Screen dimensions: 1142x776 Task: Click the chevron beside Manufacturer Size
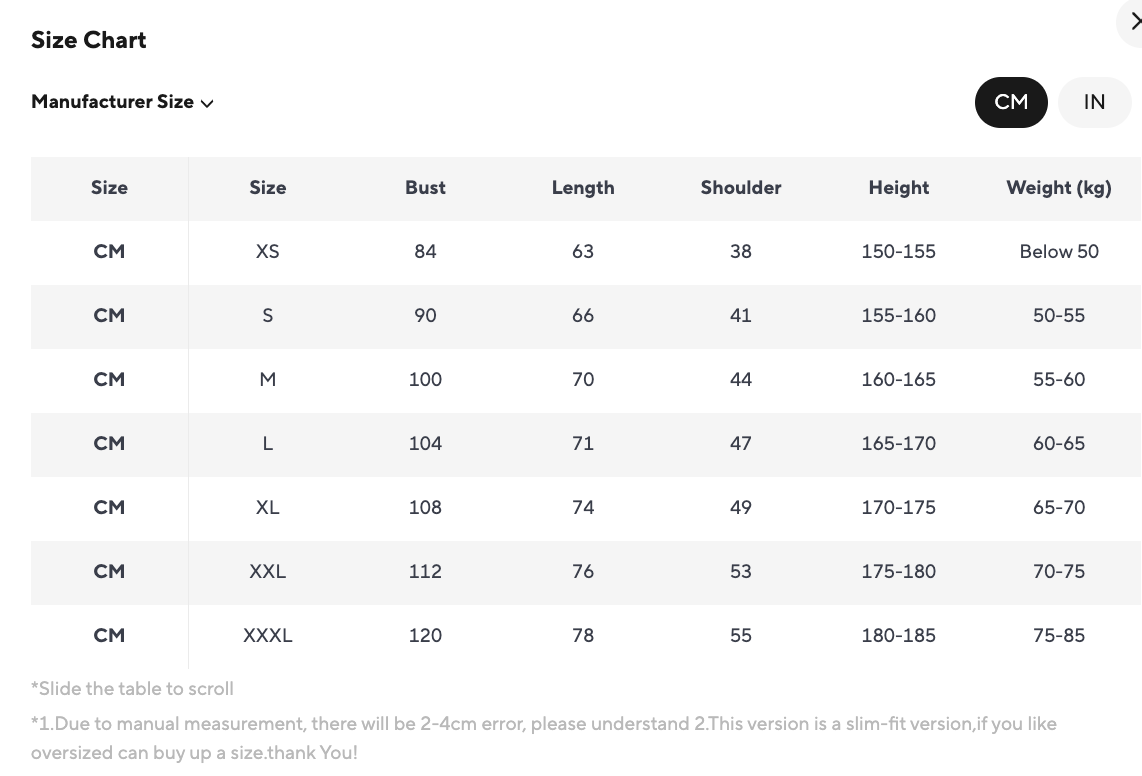(x=207, y=103)
